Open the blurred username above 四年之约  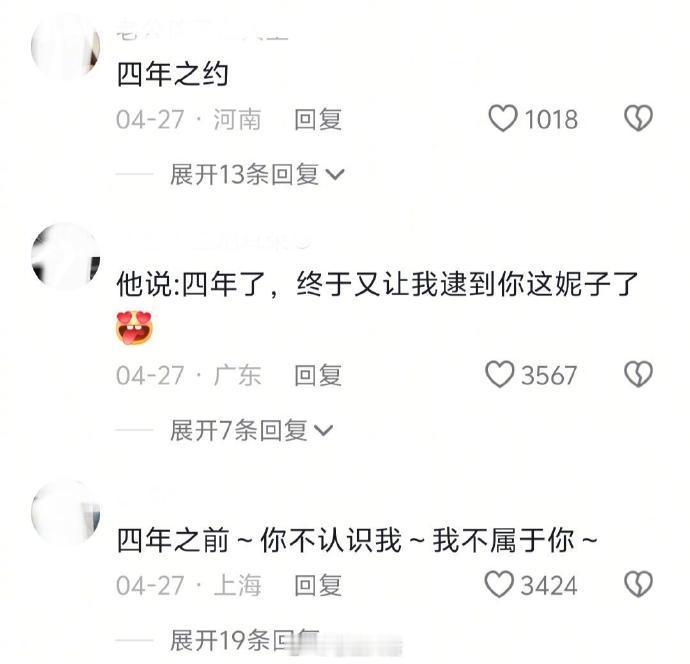click(x=202, y=35)
